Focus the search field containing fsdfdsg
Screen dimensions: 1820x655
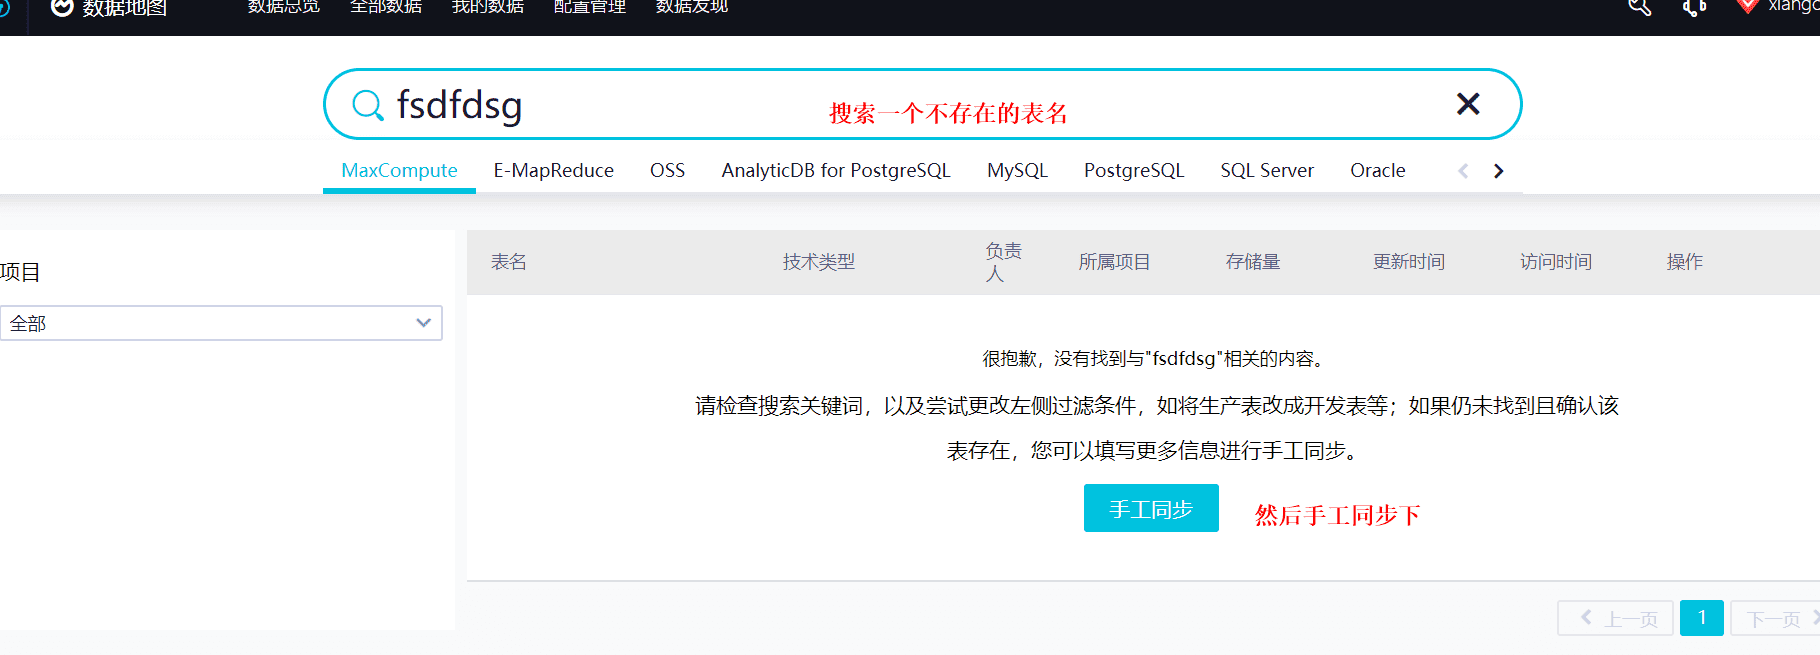click(920, 104)
